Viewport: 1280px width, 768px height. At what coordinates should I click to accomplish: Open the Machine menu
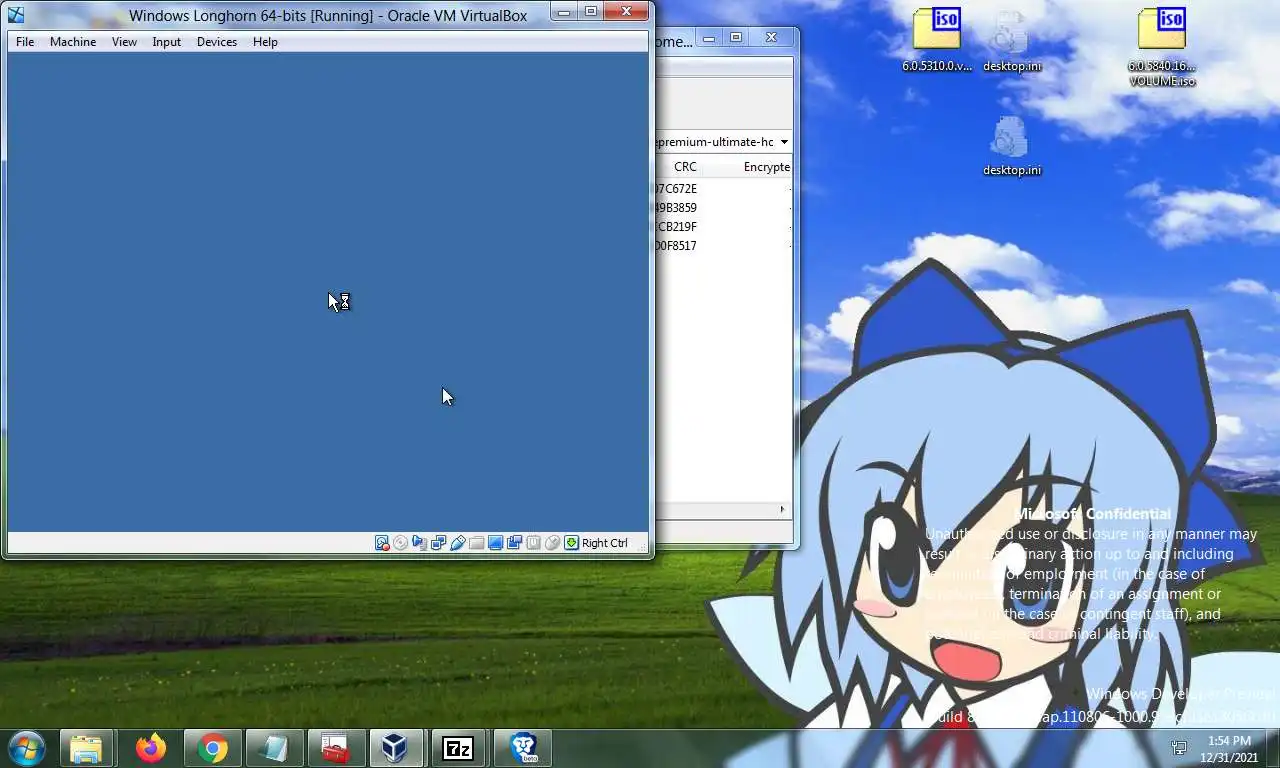point(73,42)
